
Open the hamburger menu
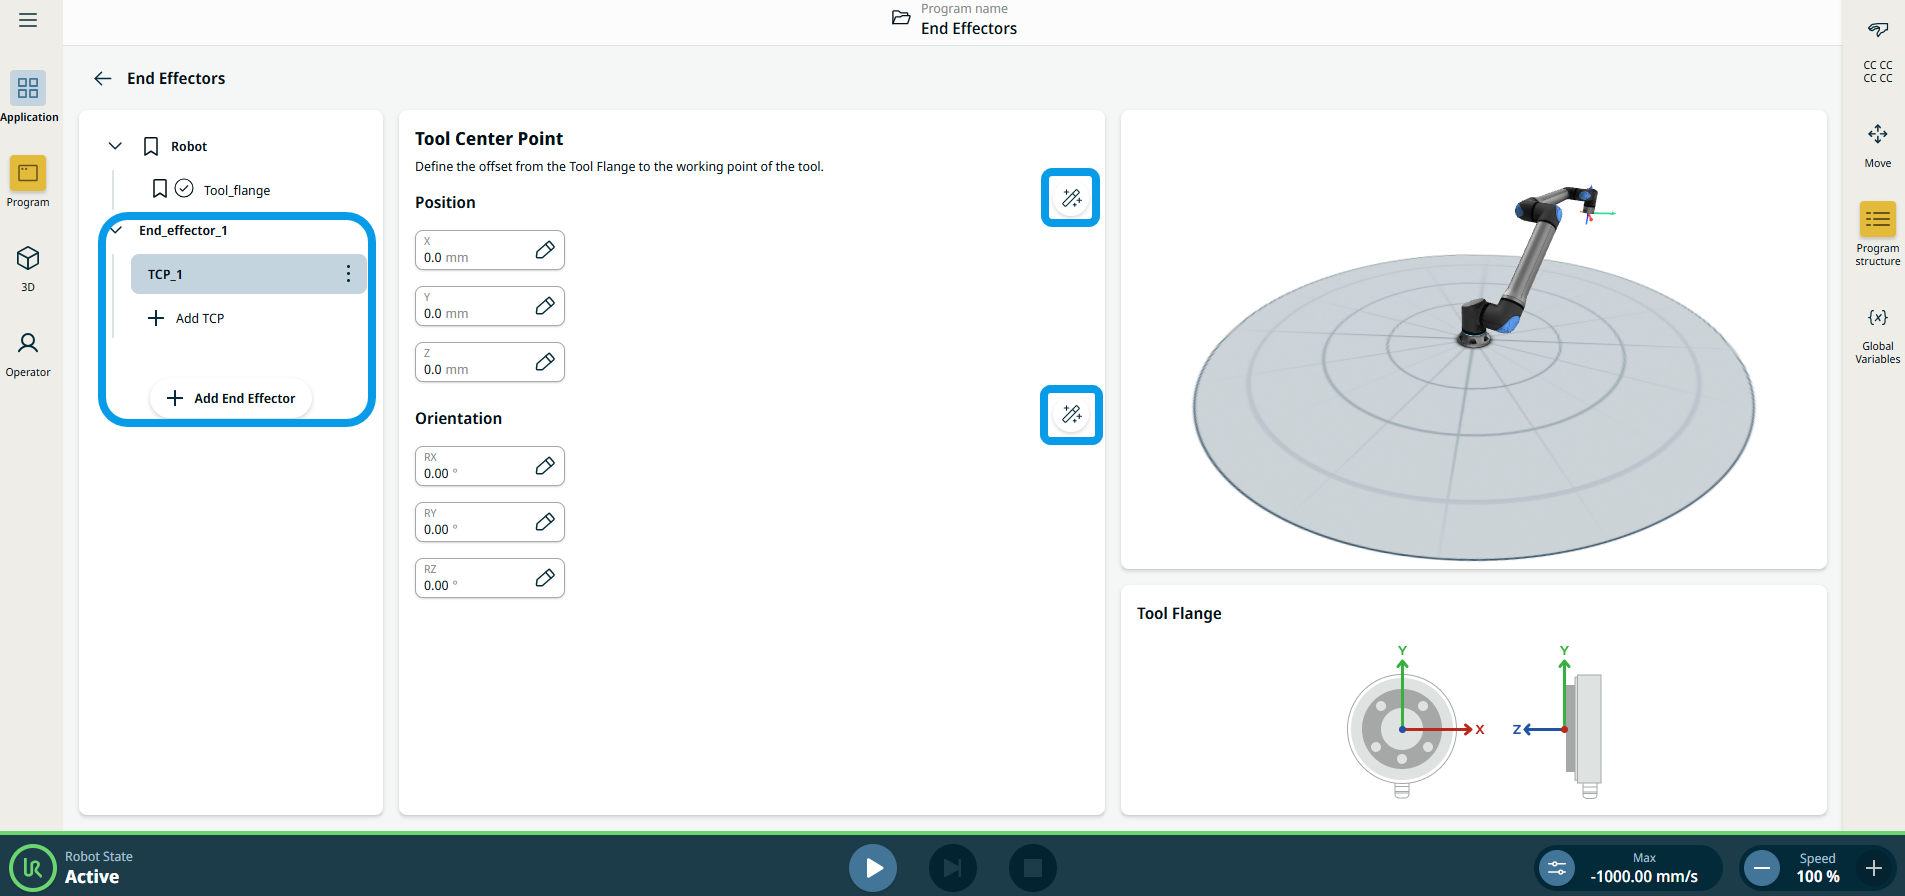[x=28, y=20]
